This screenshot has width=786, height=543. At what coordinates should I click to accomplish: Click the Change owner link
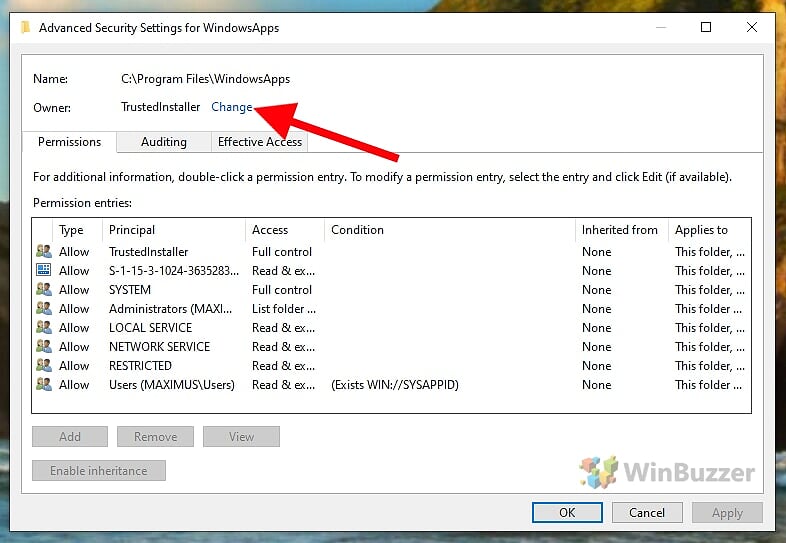(232, 107)
